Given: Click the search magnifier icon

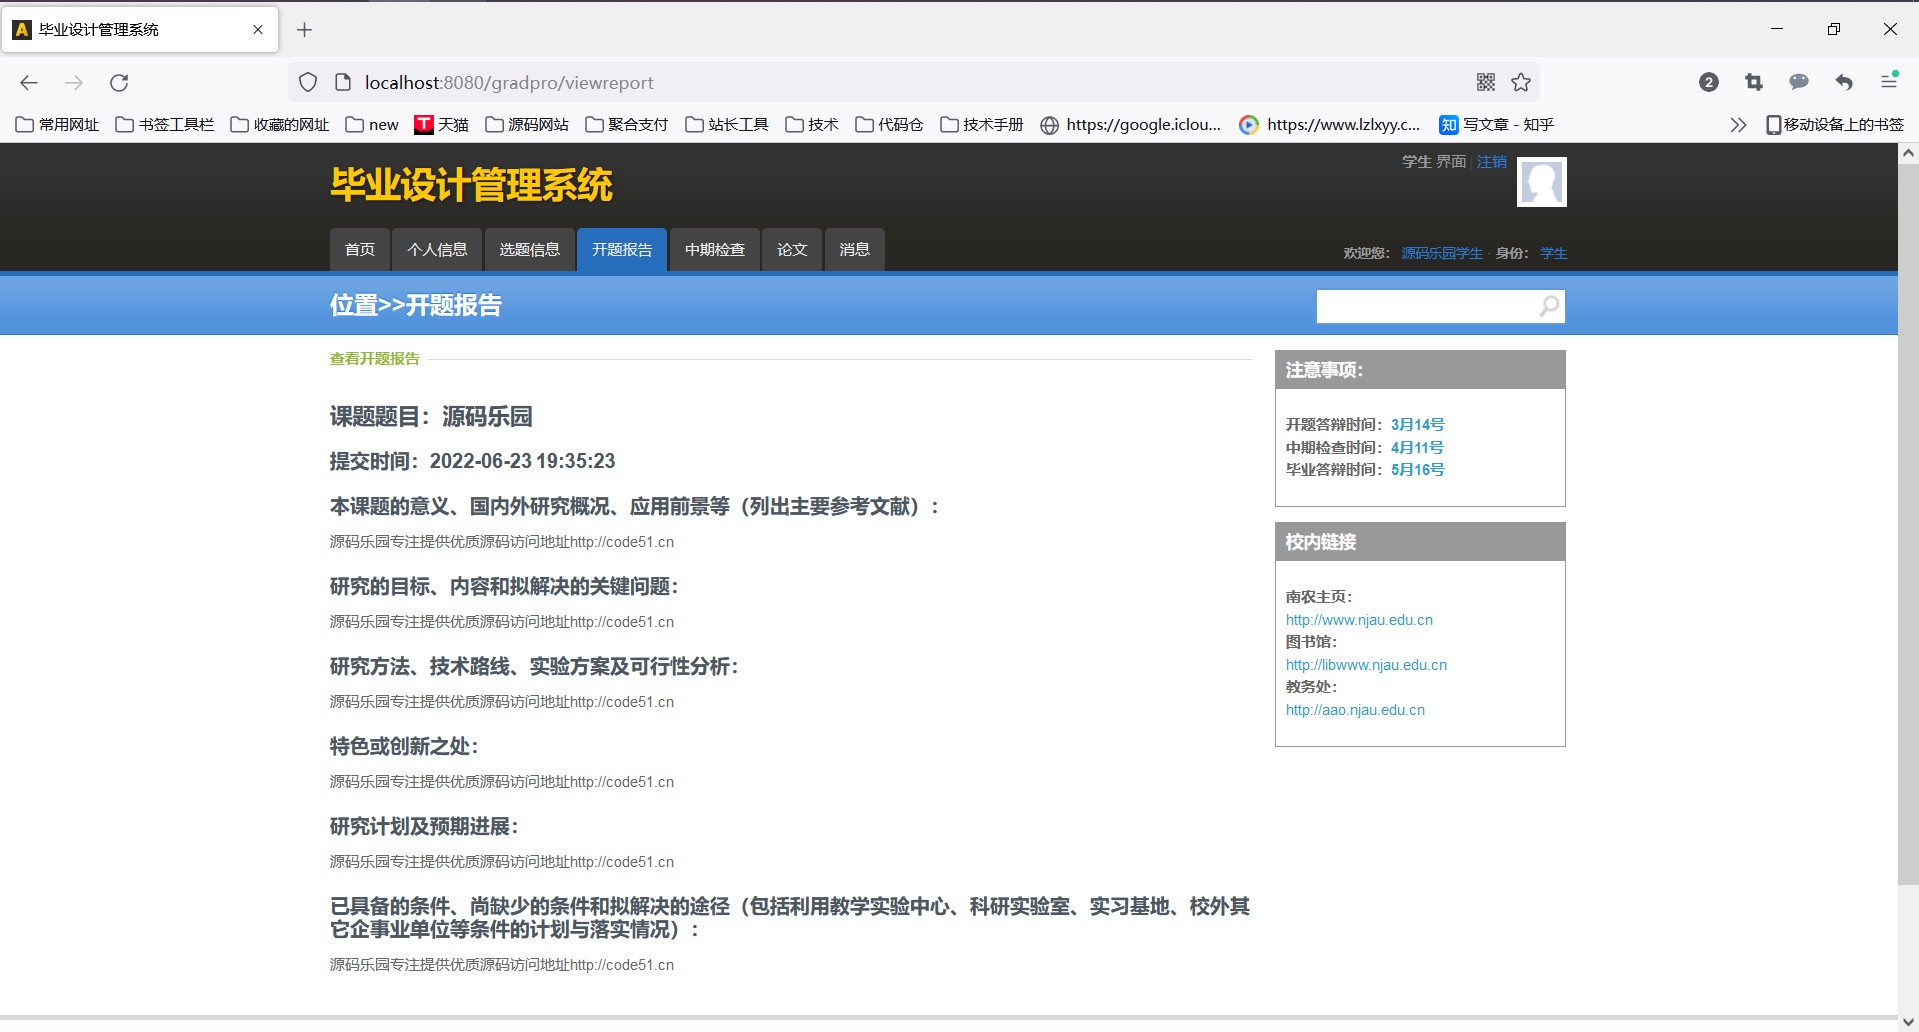Looking at the screenshot, I should point(1549,306).
